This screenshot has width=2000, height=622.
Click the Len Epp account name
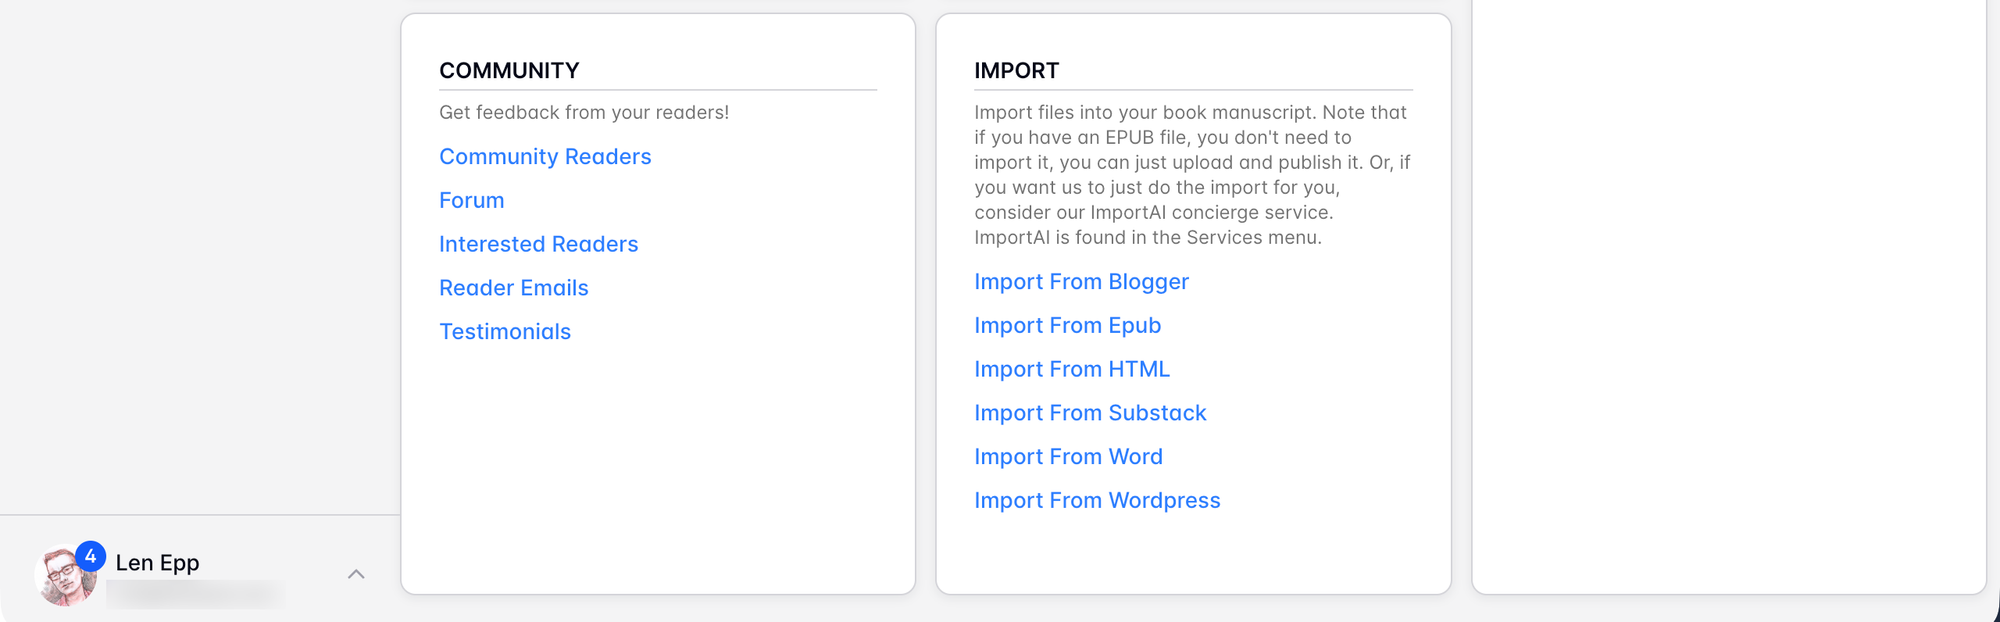pos(157,563)
